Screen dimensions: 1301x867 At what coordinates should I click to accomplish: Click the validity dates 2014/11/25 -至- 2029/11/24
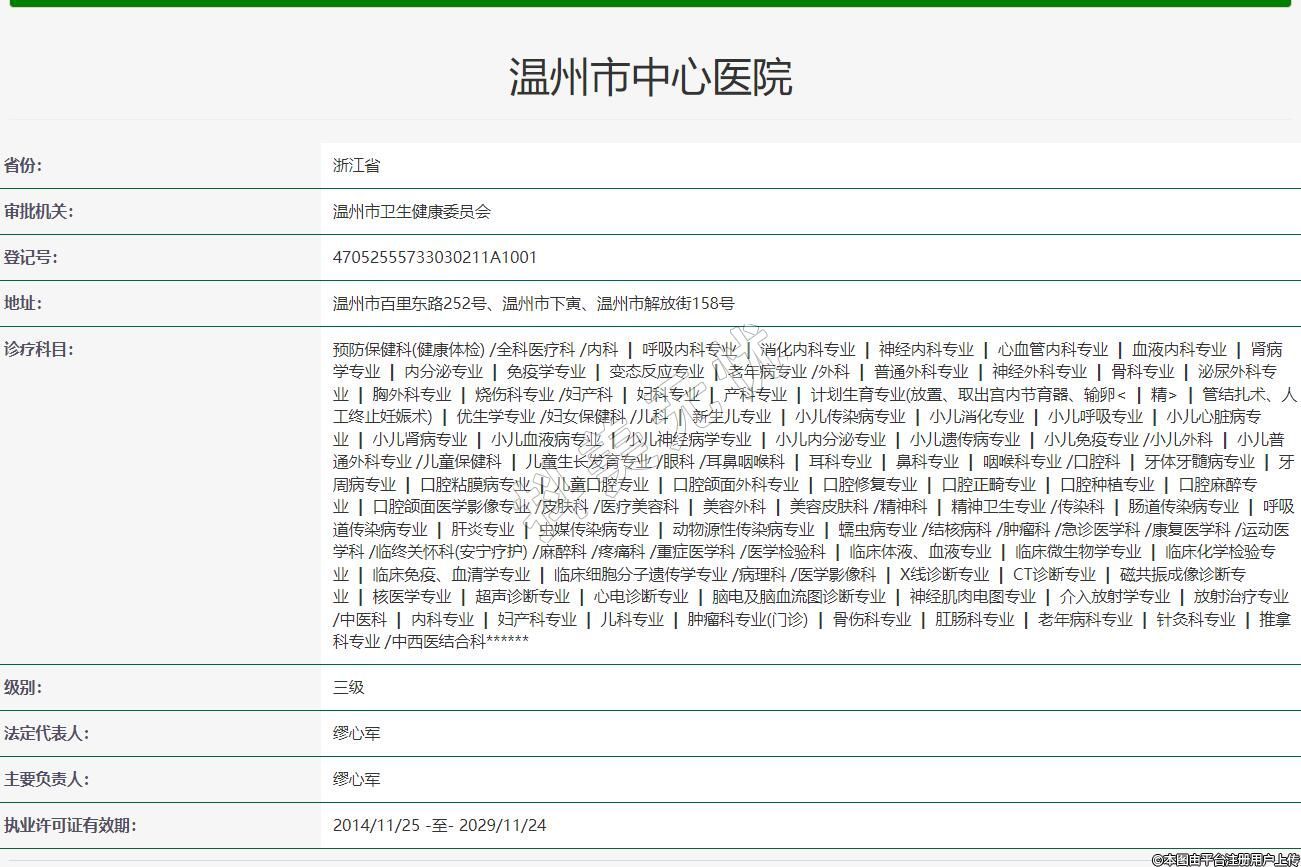pos(439,826)
